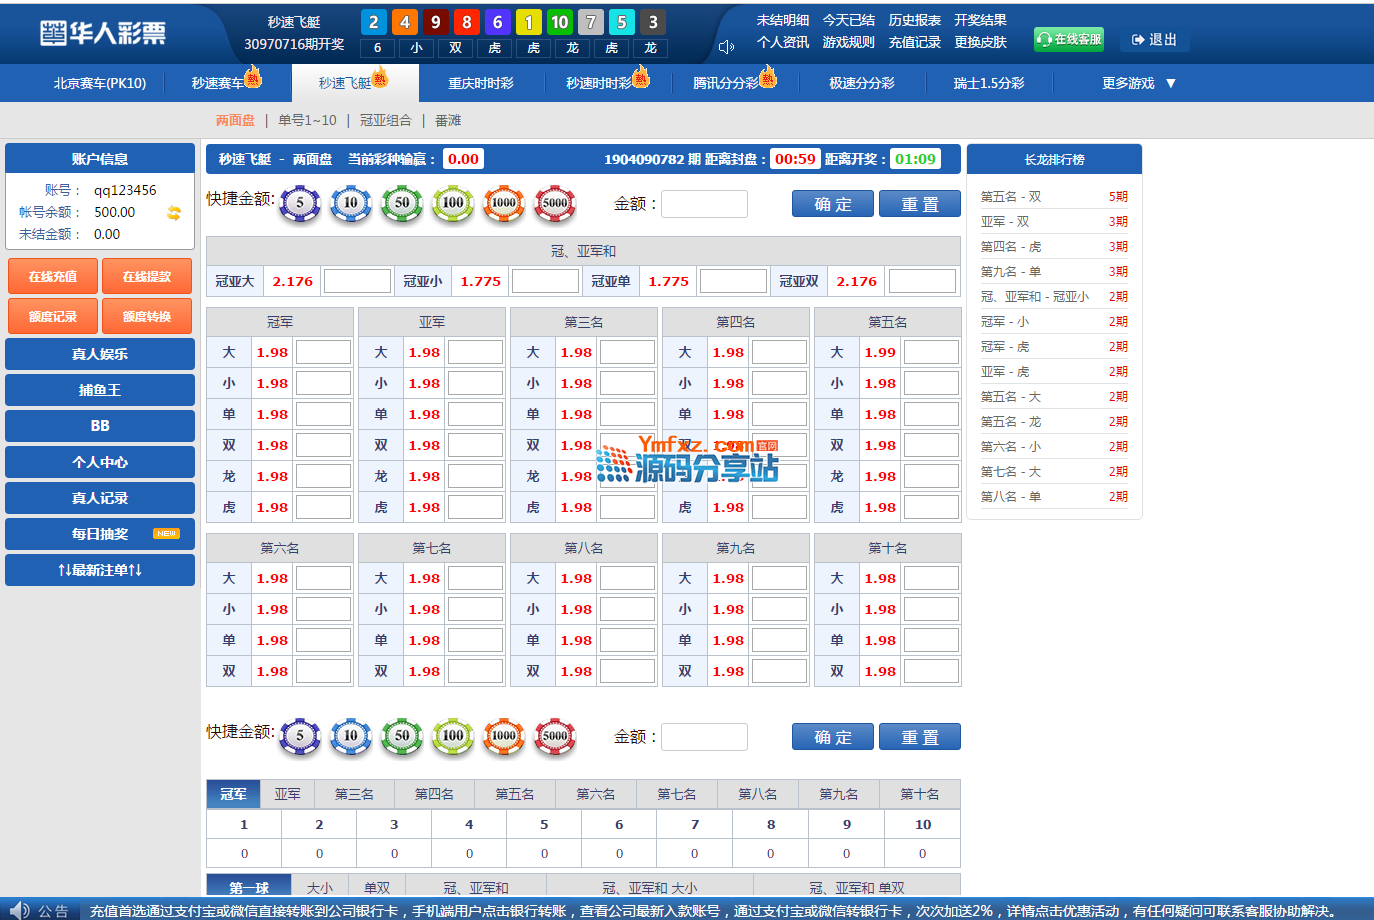This screenshot has height=920, width=1374.
Task: Pick the green 50 chip in top row
Action: tap(402, 203)
